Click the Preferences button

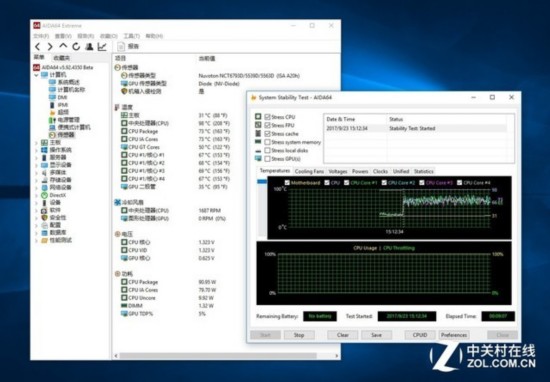[x=454, y=335]
